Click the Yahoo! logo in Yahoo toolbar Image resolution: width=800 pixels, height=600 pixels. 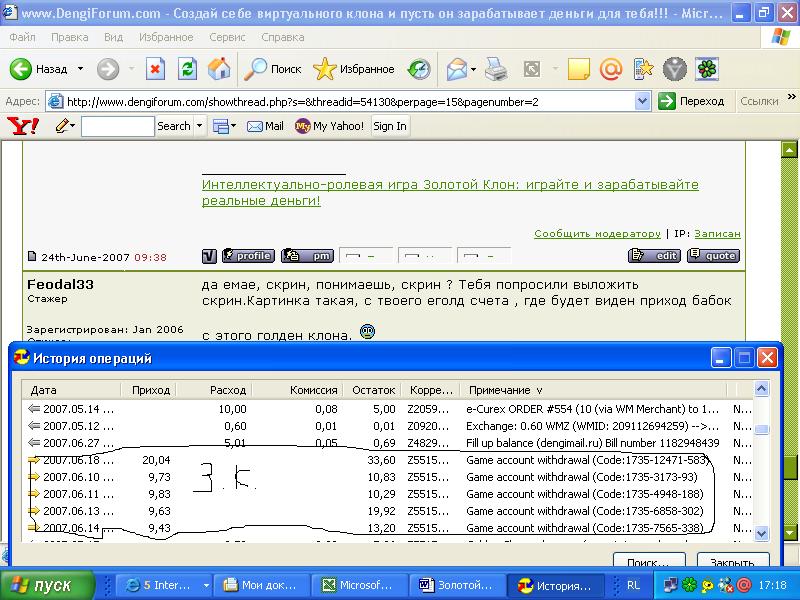22,126
